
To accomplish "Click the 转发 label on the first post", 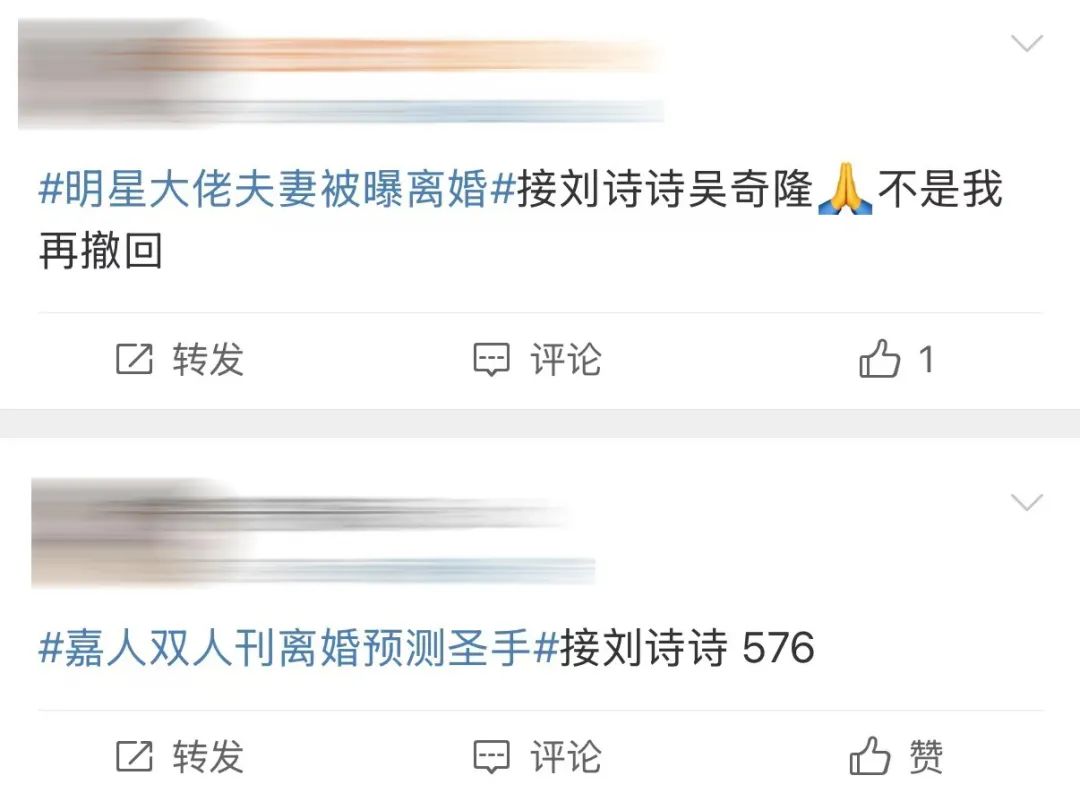I will [x=208, y=360].
